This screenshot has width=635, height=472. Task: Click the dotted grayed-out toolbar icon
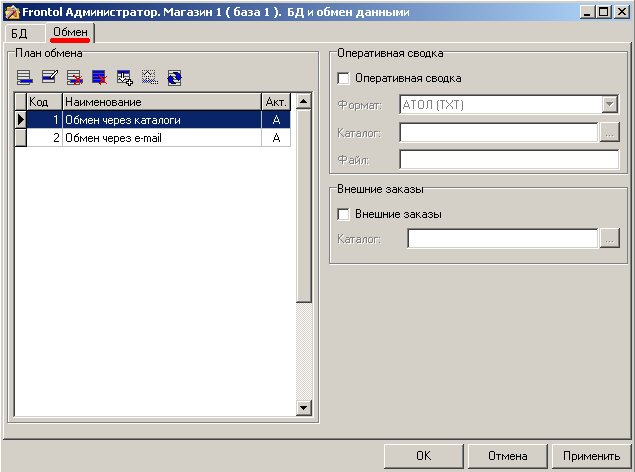tap(149, 77)
